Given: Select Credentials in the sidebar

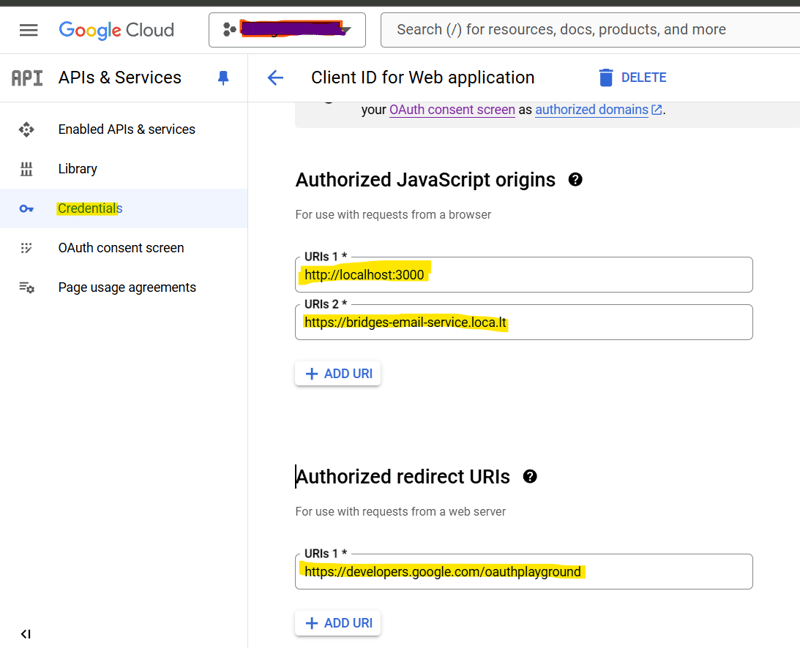Looking at the screenshot, I should click(x=90, y=208).
